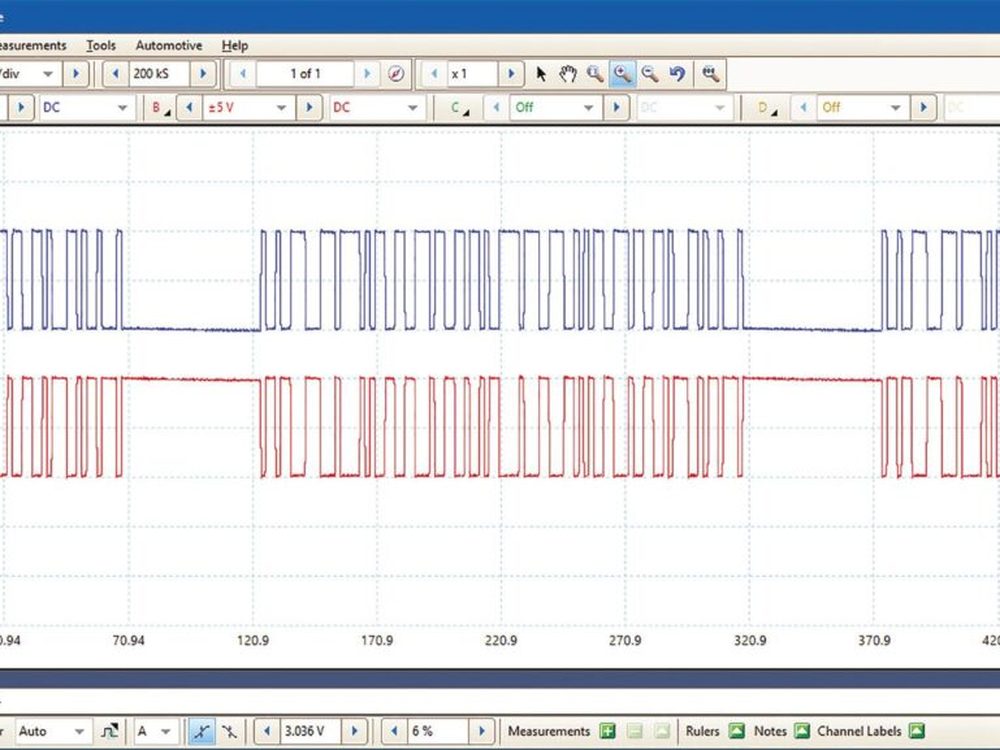Open the zoom overview tool

tap(710, 74)
